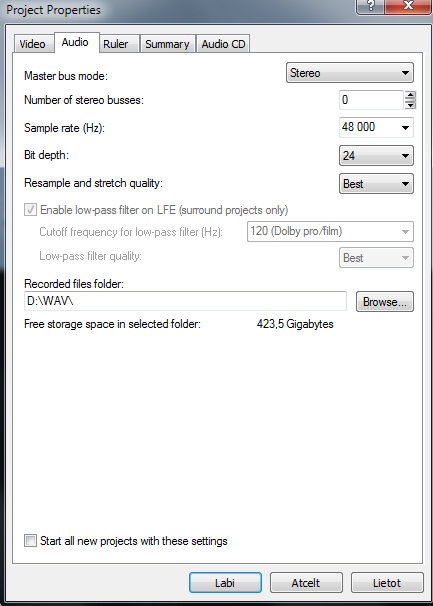Click the Project Properties title text

pos(53,10)
